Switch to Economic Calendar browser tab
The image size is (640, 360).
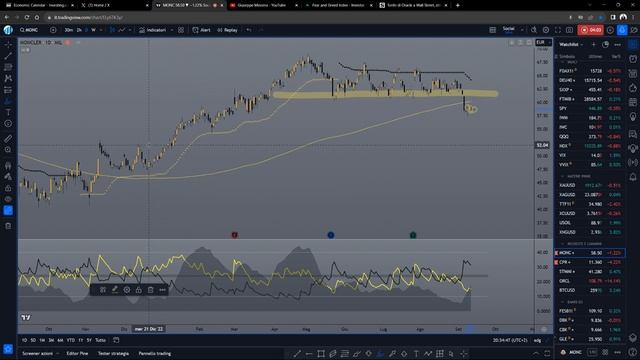click(40, 5)
